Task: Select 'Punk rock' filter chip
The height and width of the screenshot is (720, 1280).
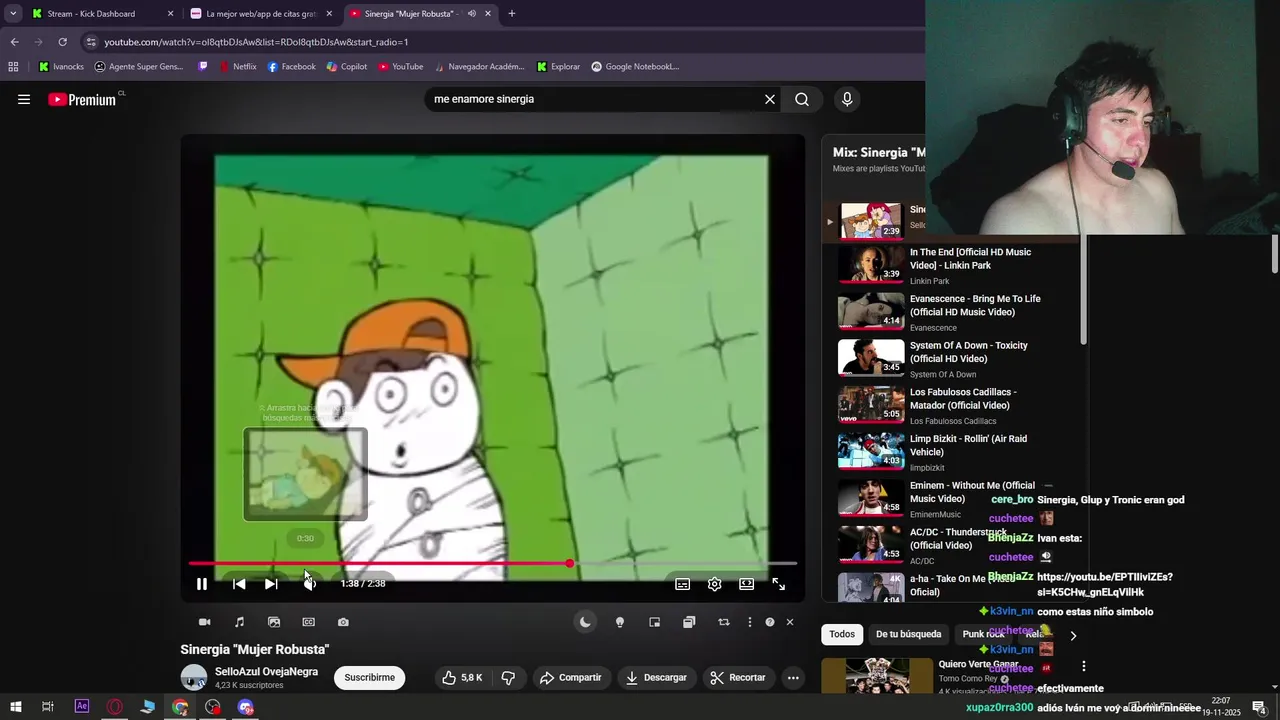Action: [x=983, y=634]
